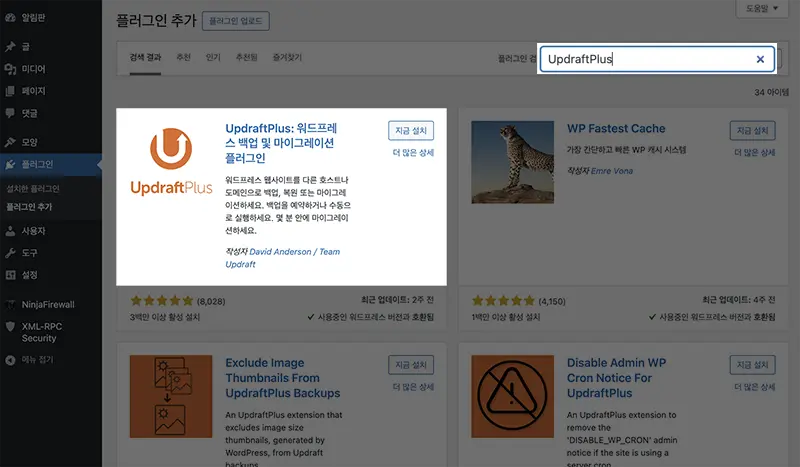Open Disable Admin WP Cron Notice title link
800x467 pixels.
tap(616, 378)
